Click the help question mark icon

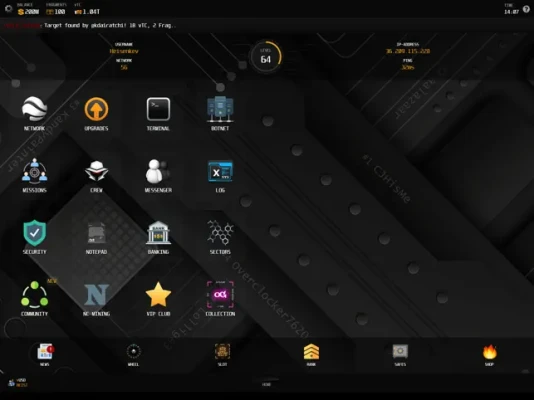(527, 9)
